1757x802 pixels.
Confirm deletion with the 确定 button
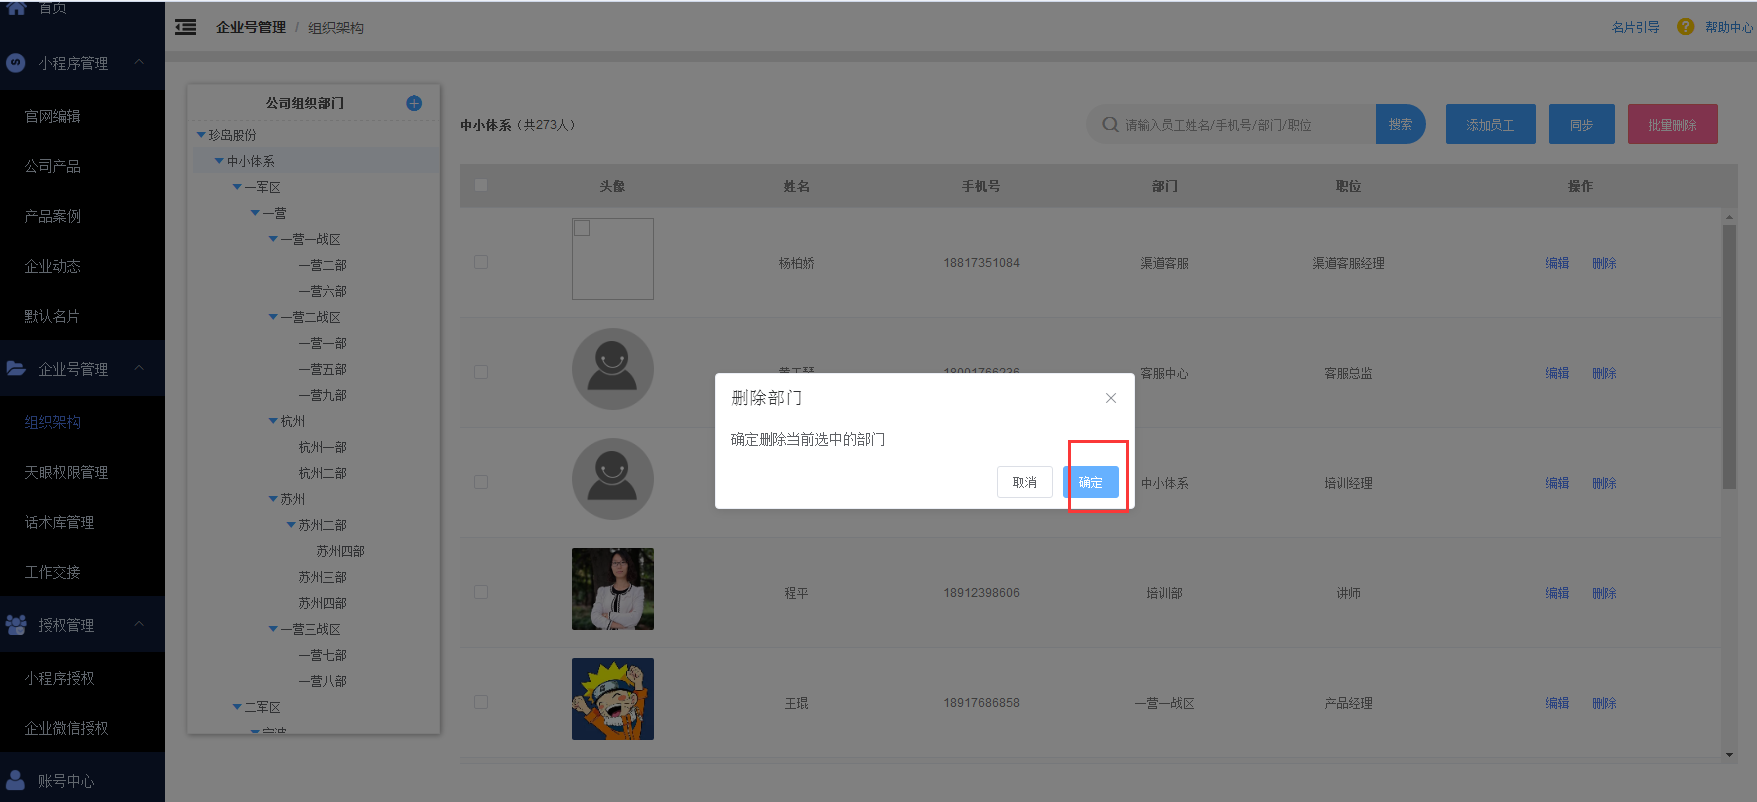tap(1090, 482)
